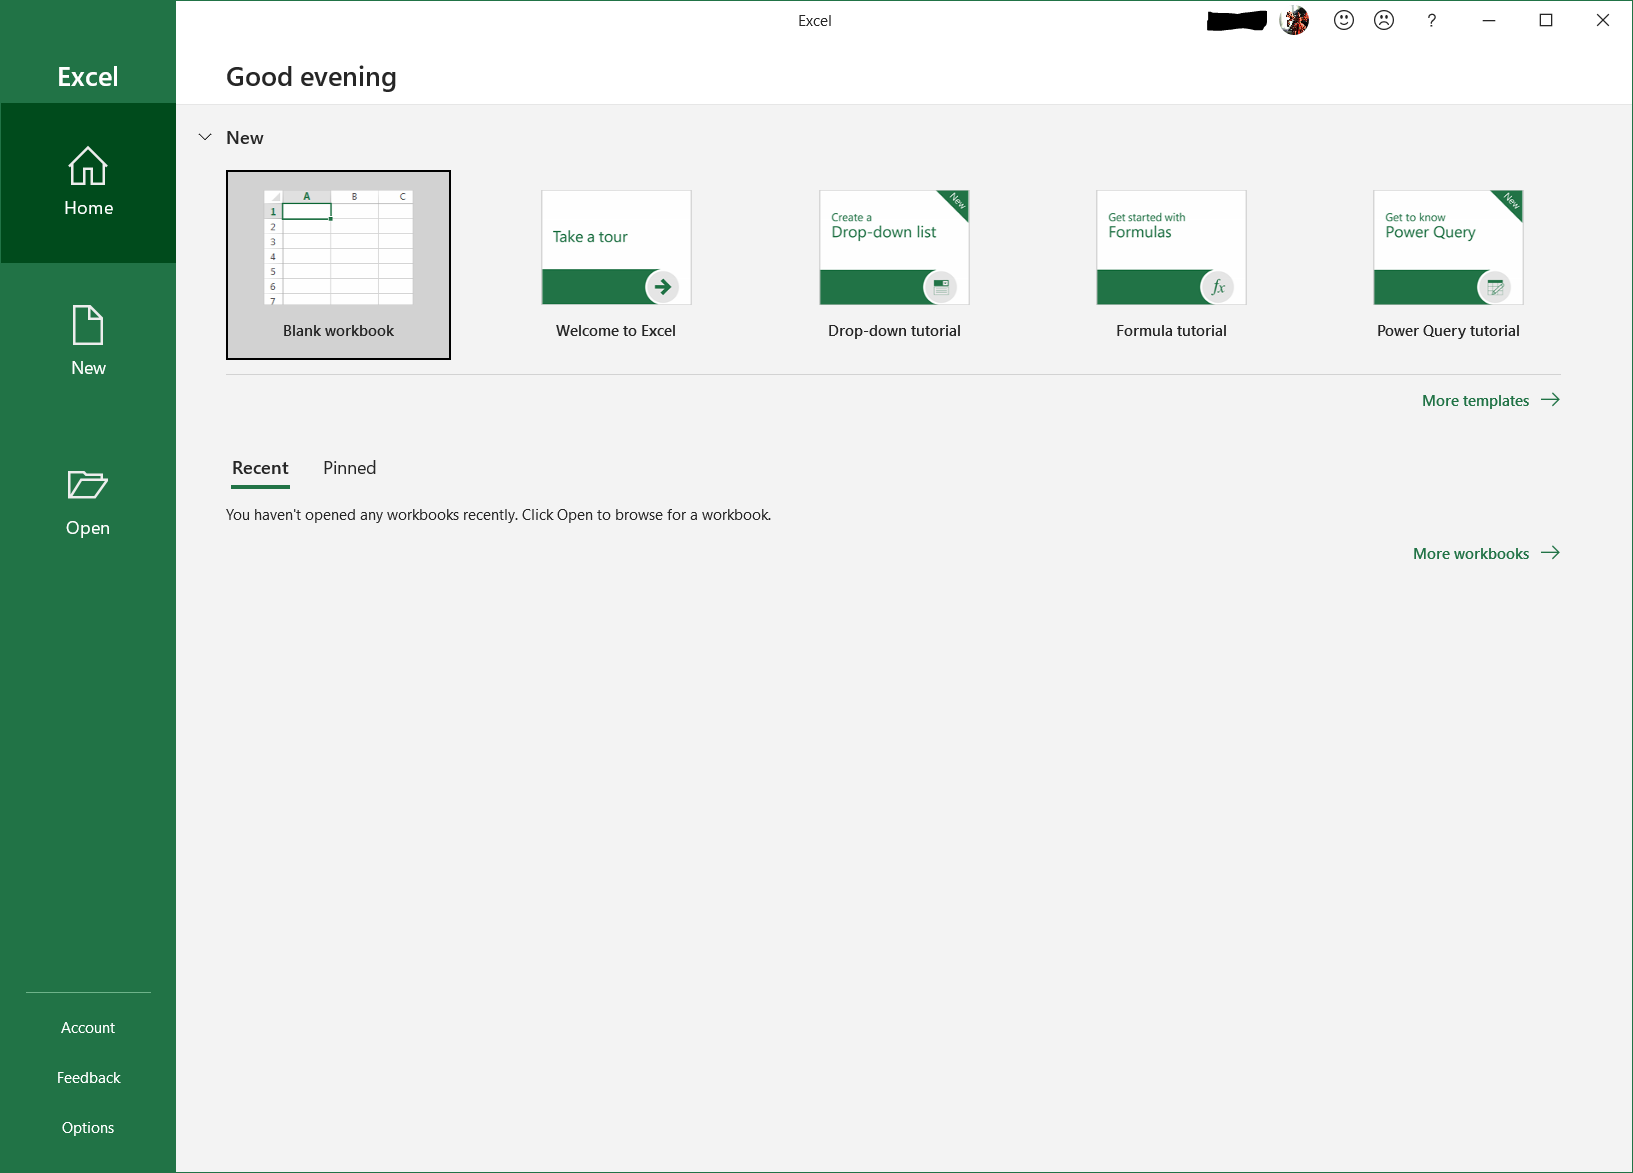Send a smile with the happy face icon
Image resolution: width=1633 pixels, height=1173 pixels.
click(x=1344, y=20)
